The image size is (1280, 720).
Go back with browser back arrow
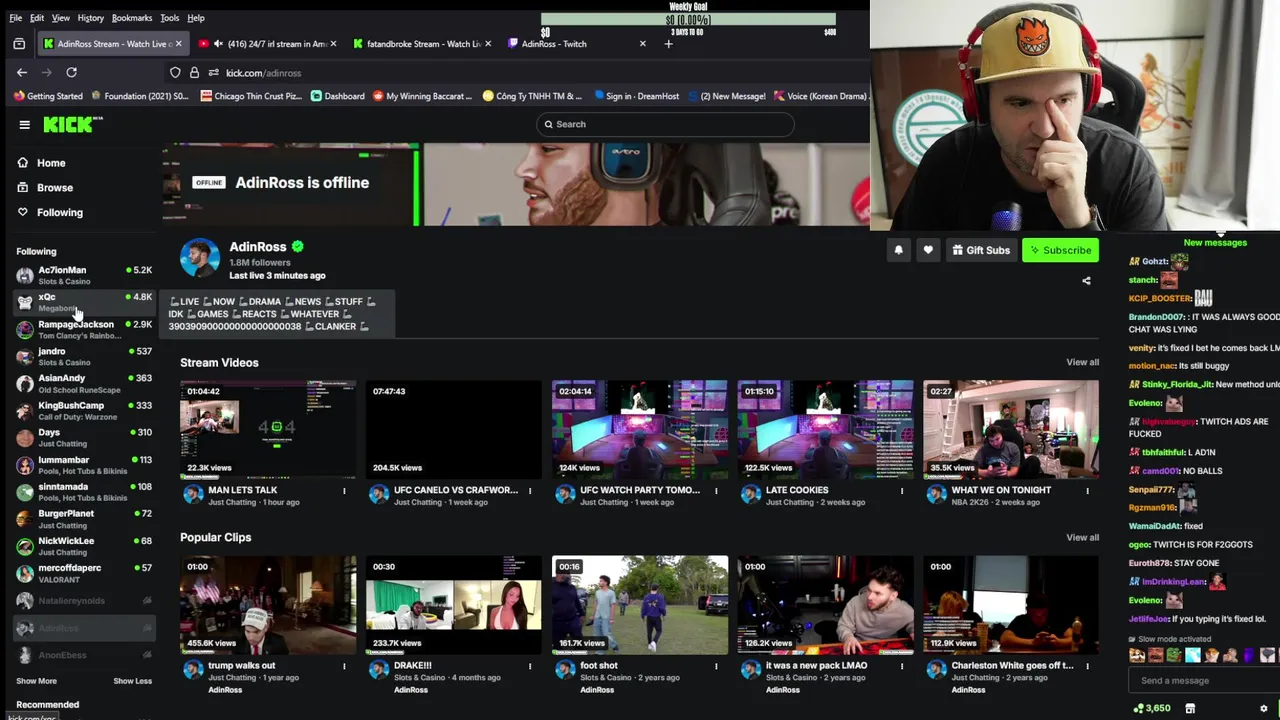click(x=22, y=72)
